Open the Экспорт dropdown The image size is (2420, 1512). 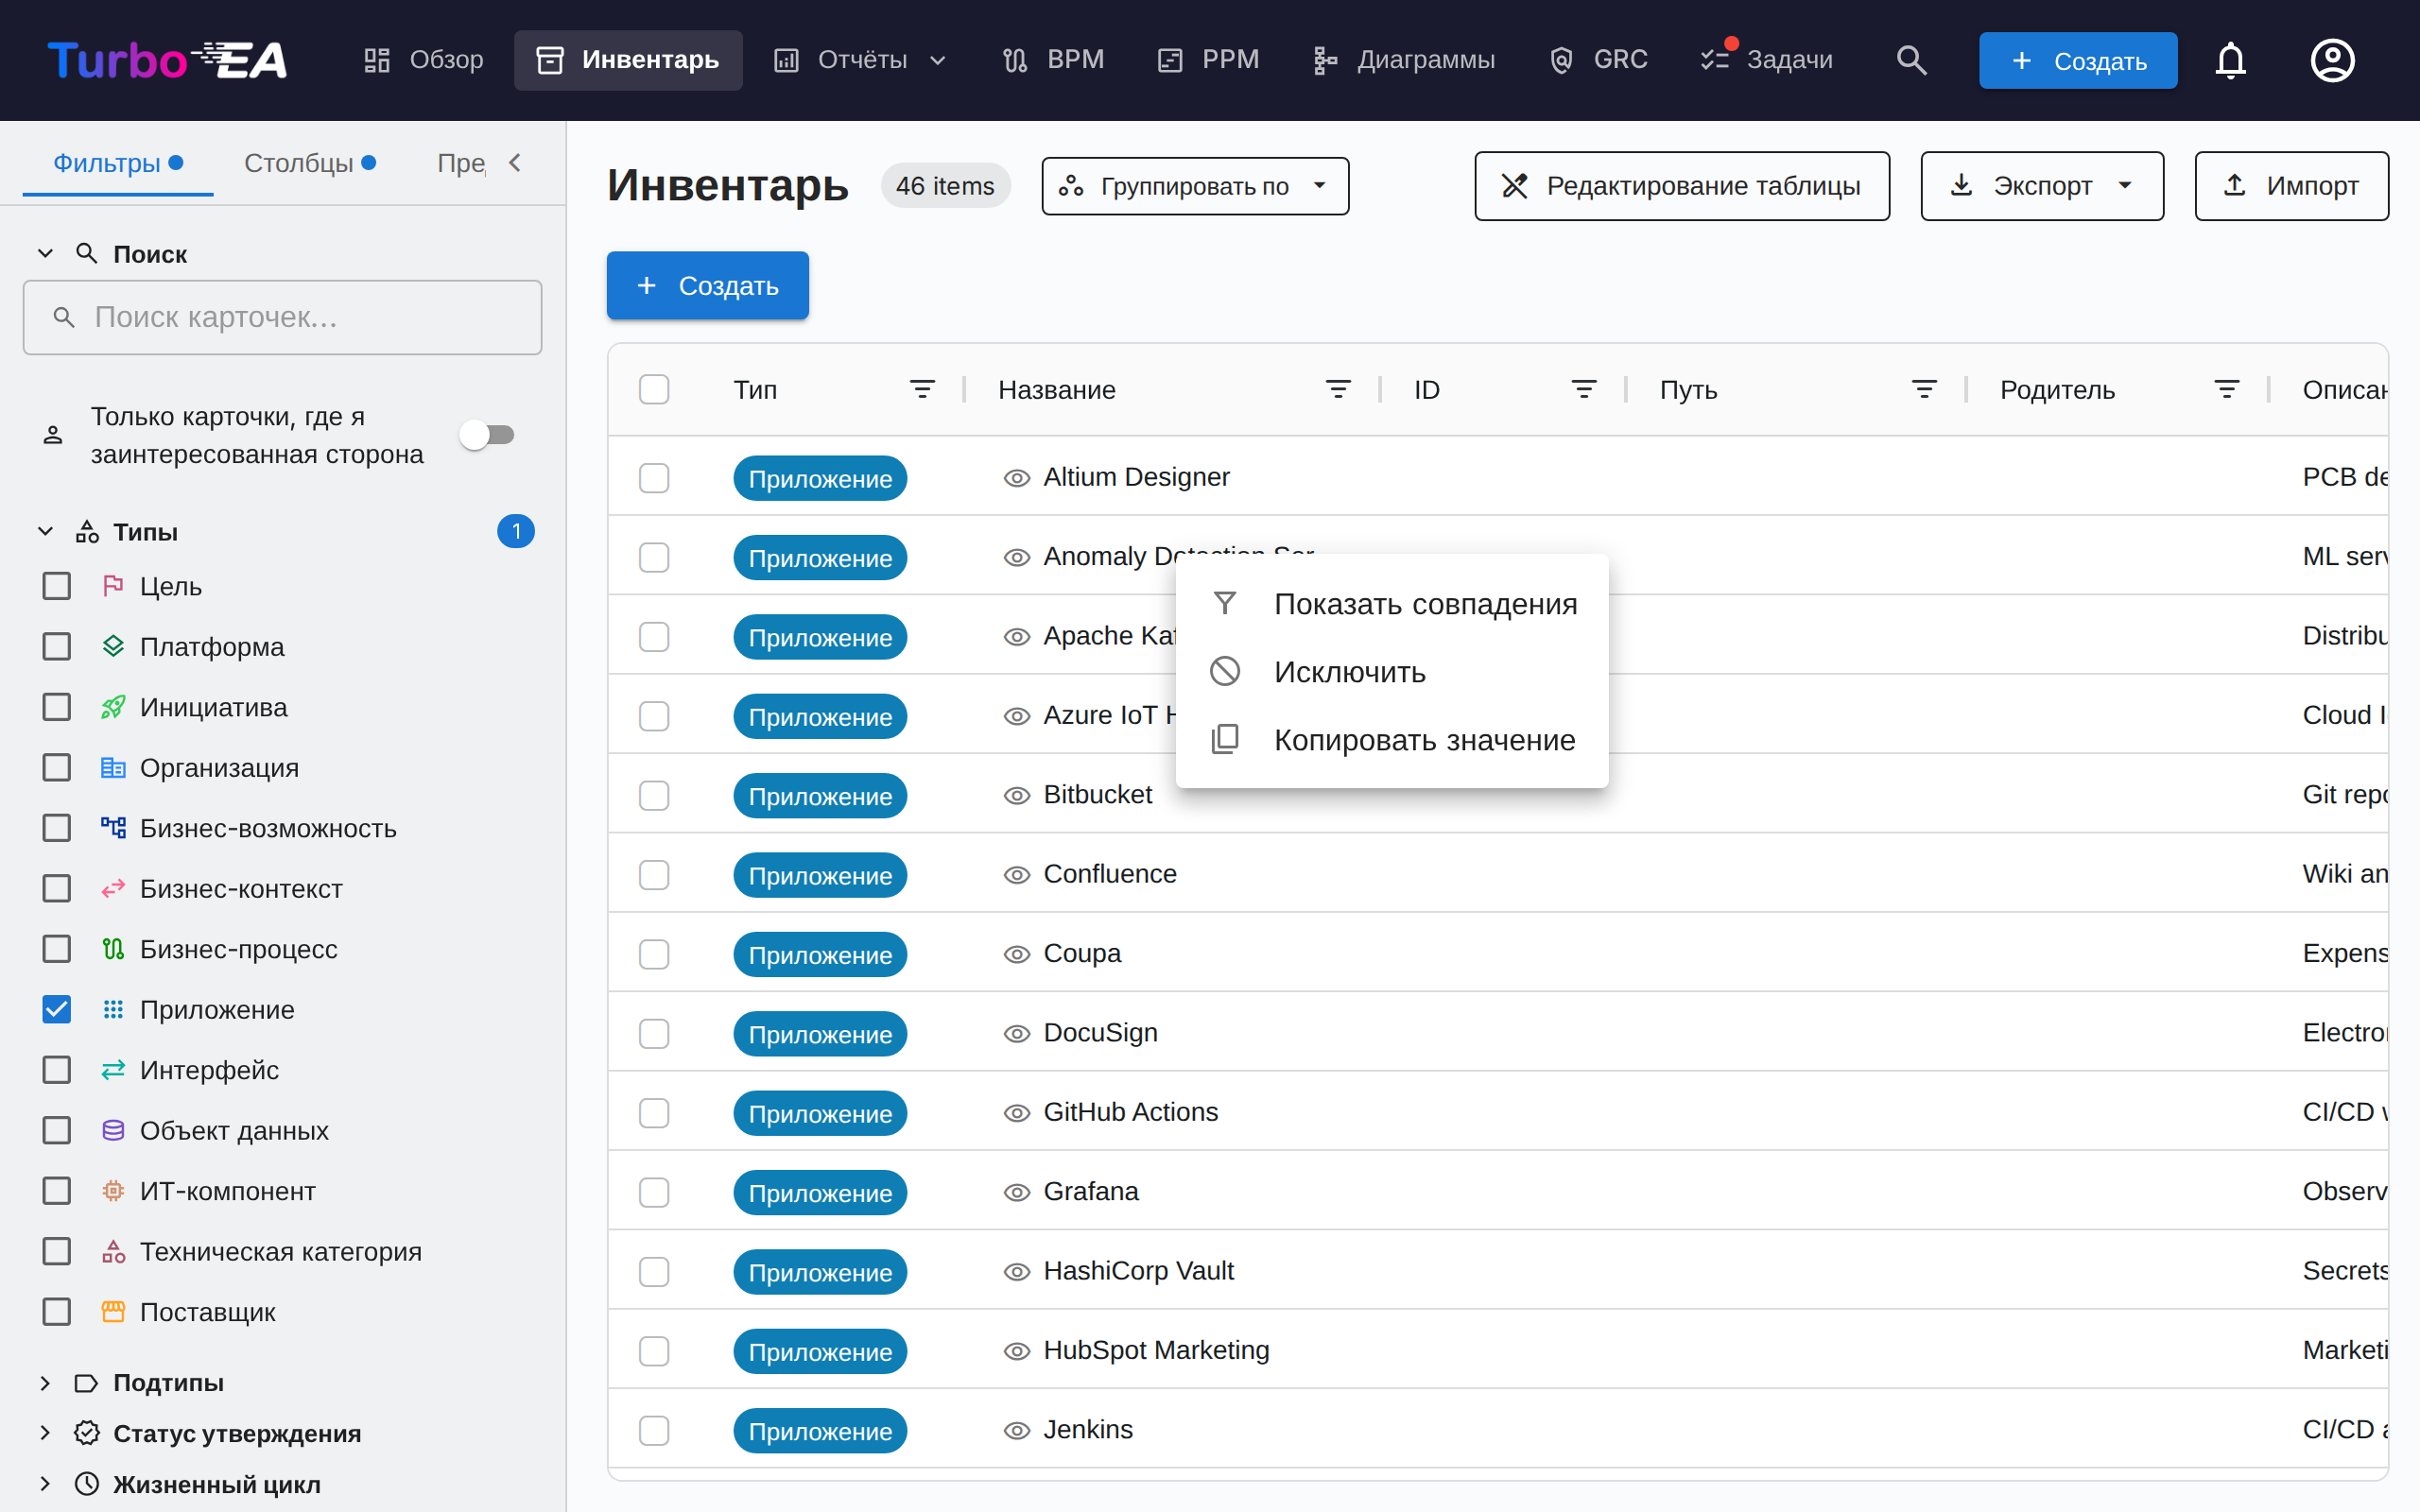click(2042, 186)
